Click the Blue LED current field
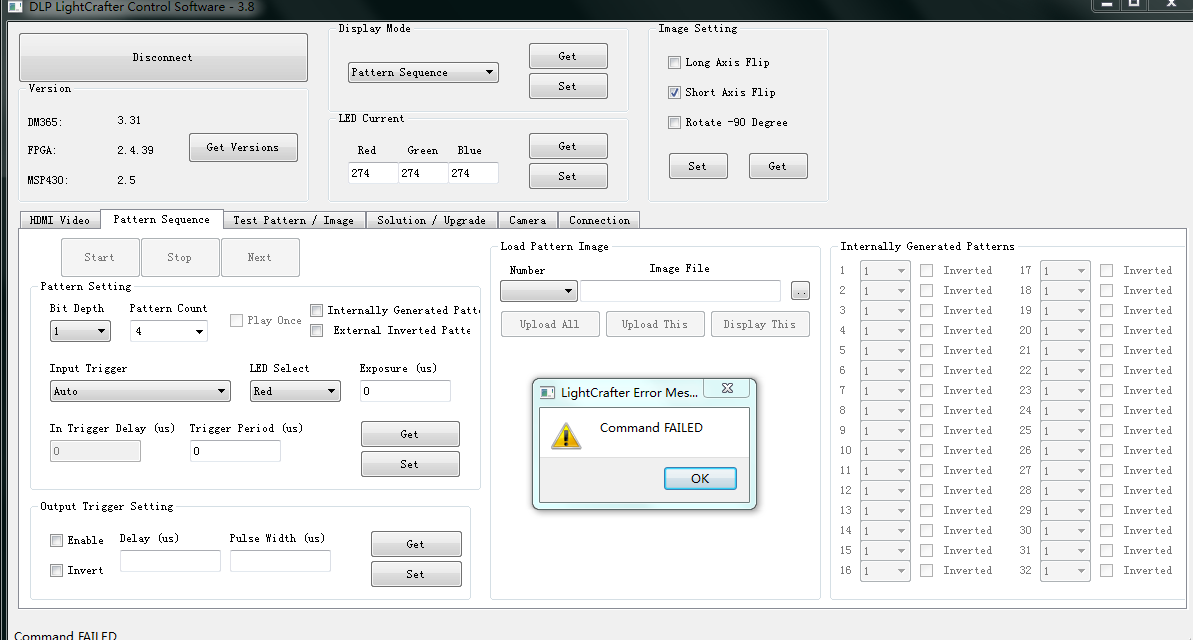 coord(473,173)
